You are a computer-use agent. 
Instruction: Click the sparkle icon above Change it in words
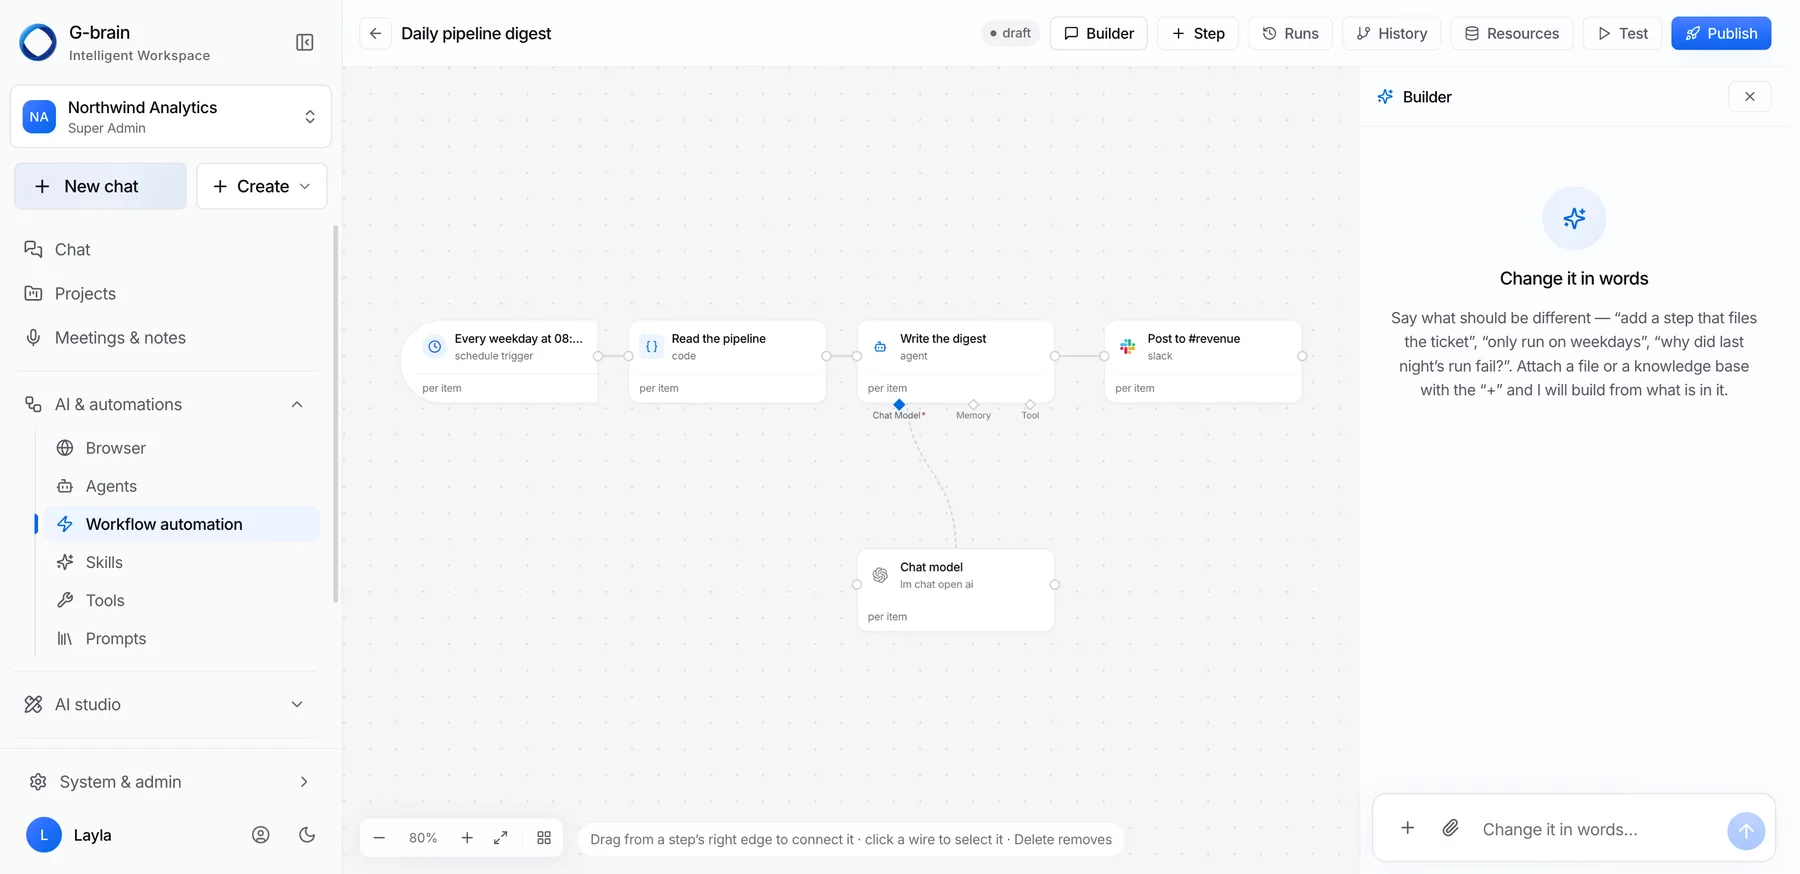point(1574,218)
